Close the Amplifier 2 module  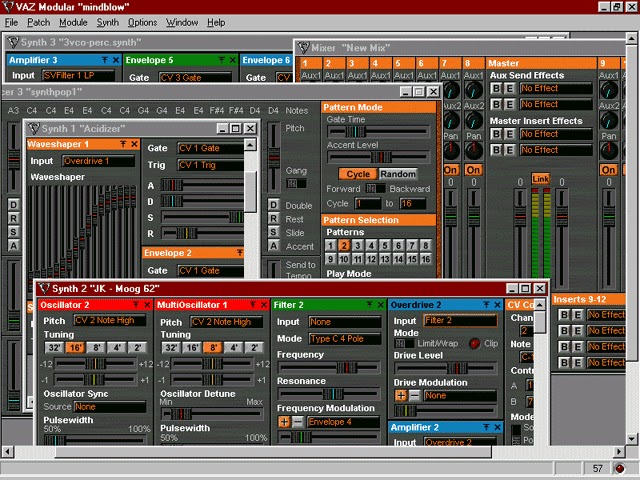tap(497, 427)
